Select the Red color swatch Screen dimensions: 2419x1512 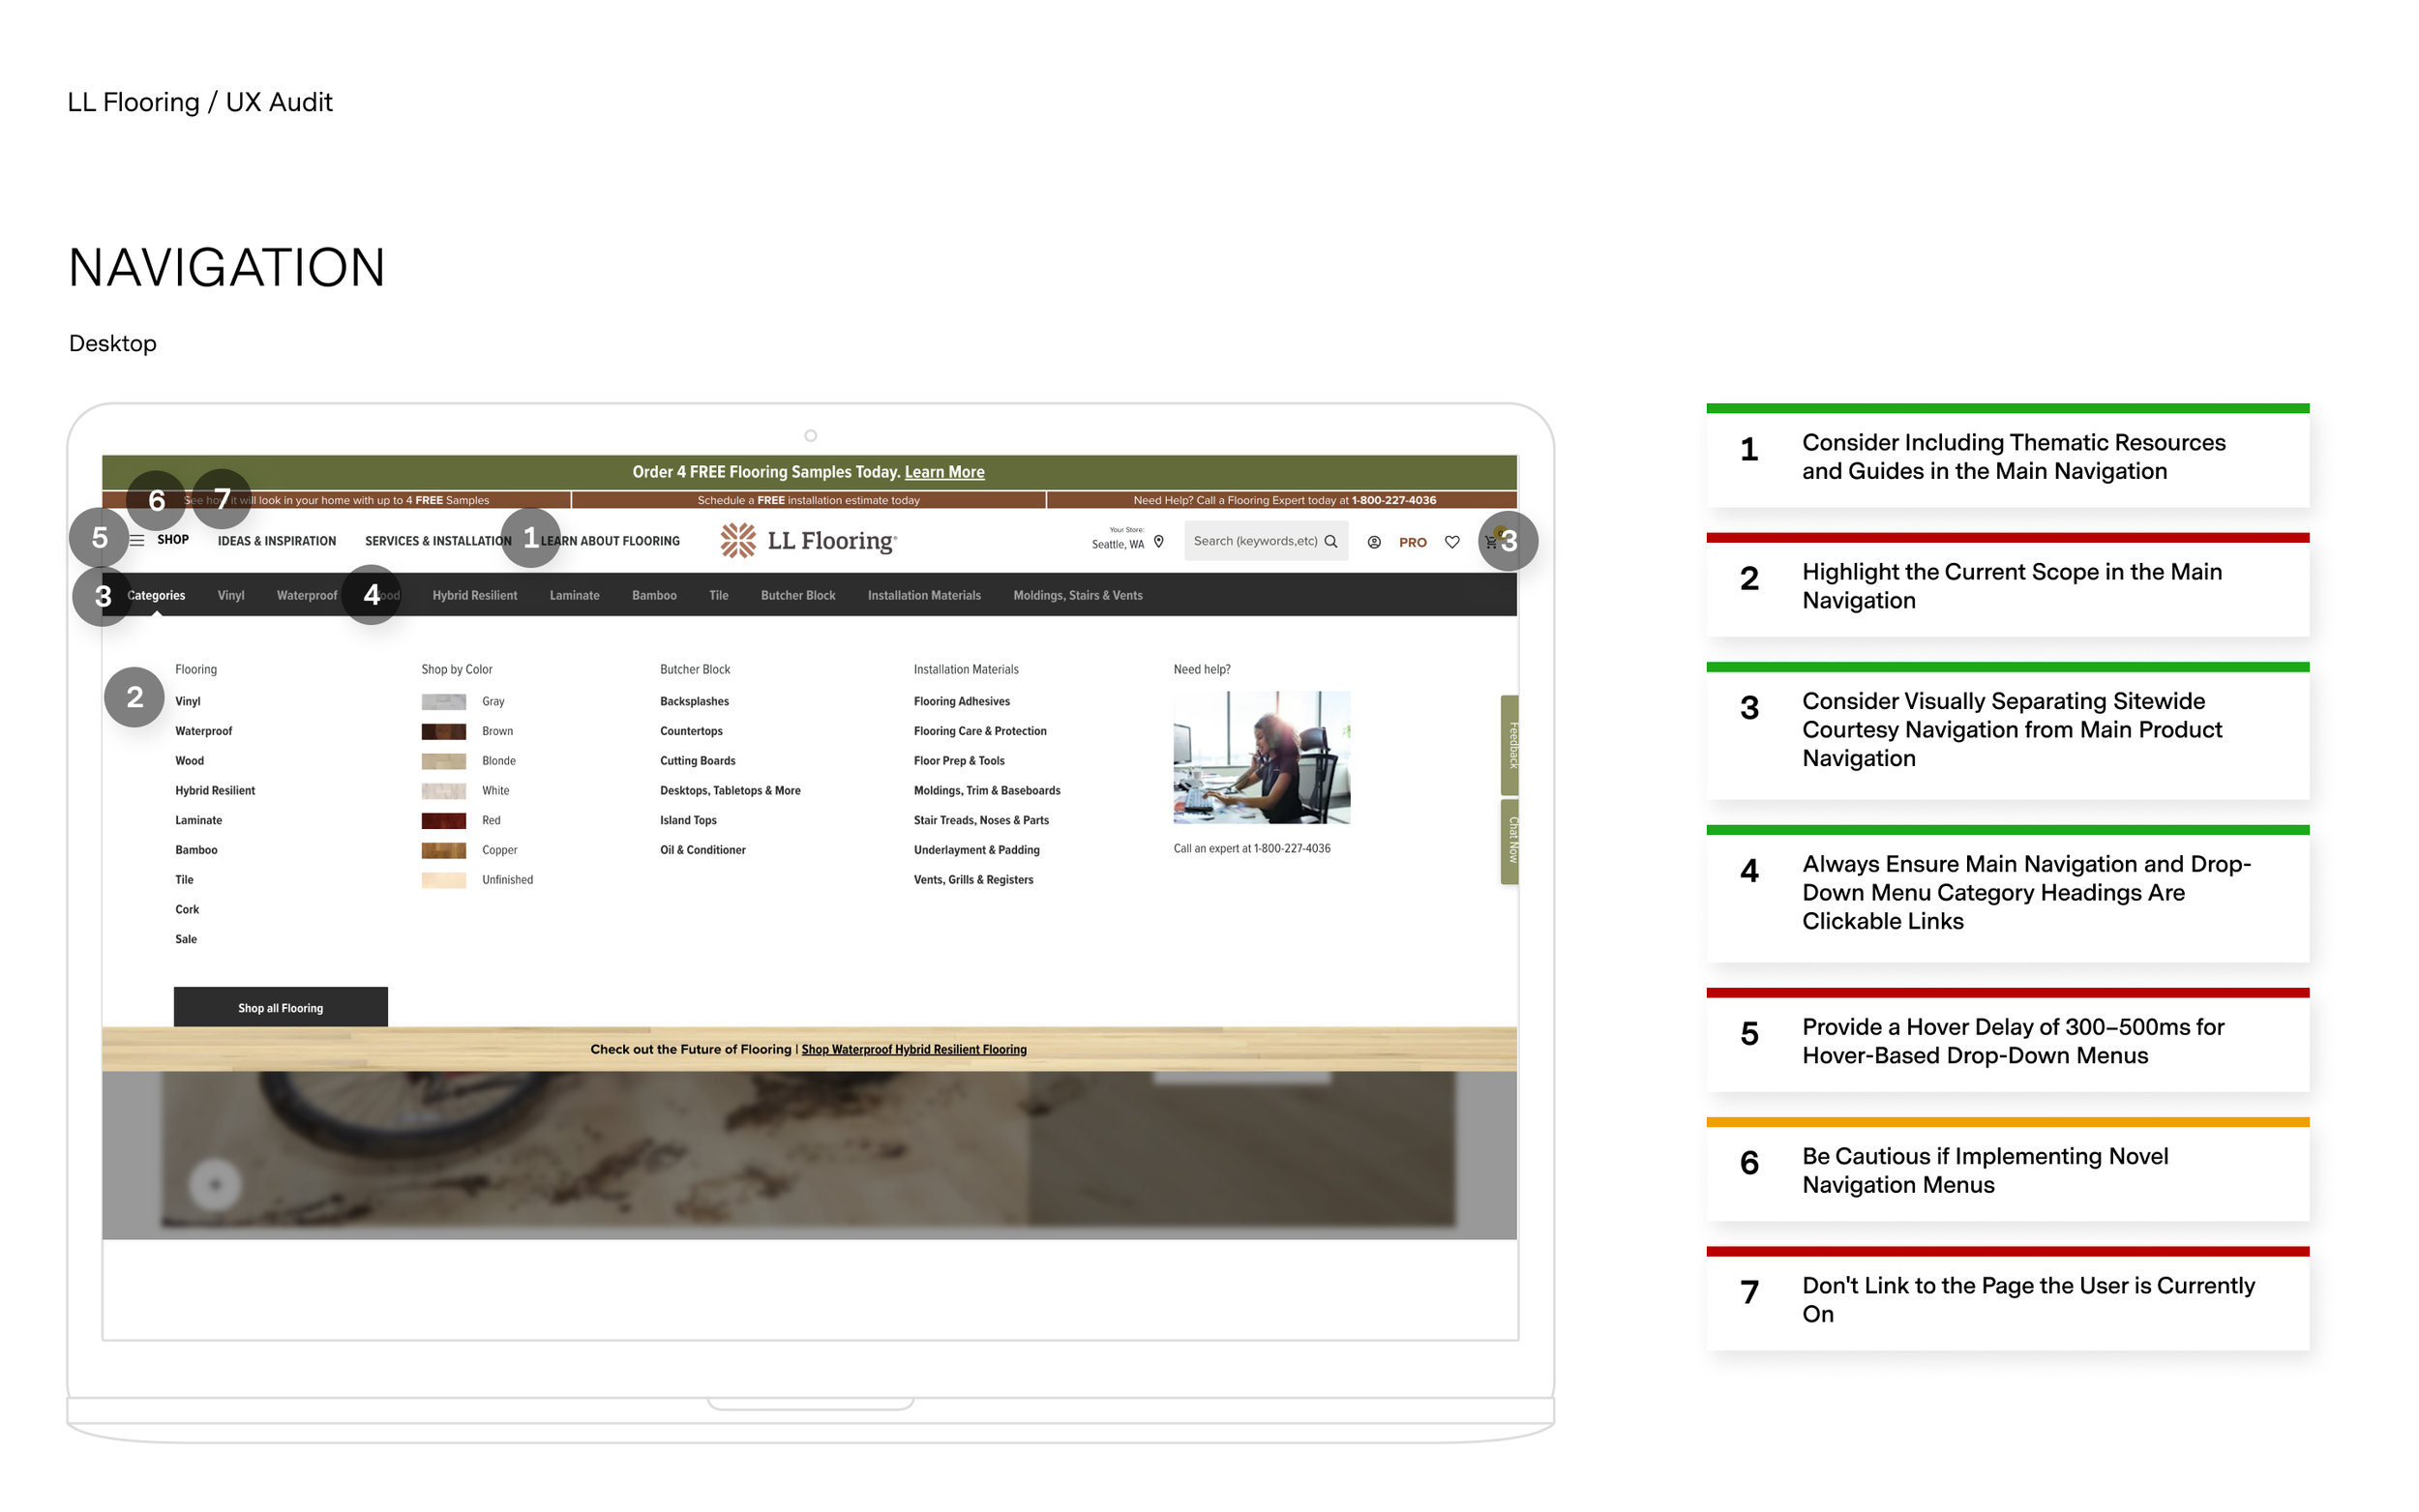(443, 821)
